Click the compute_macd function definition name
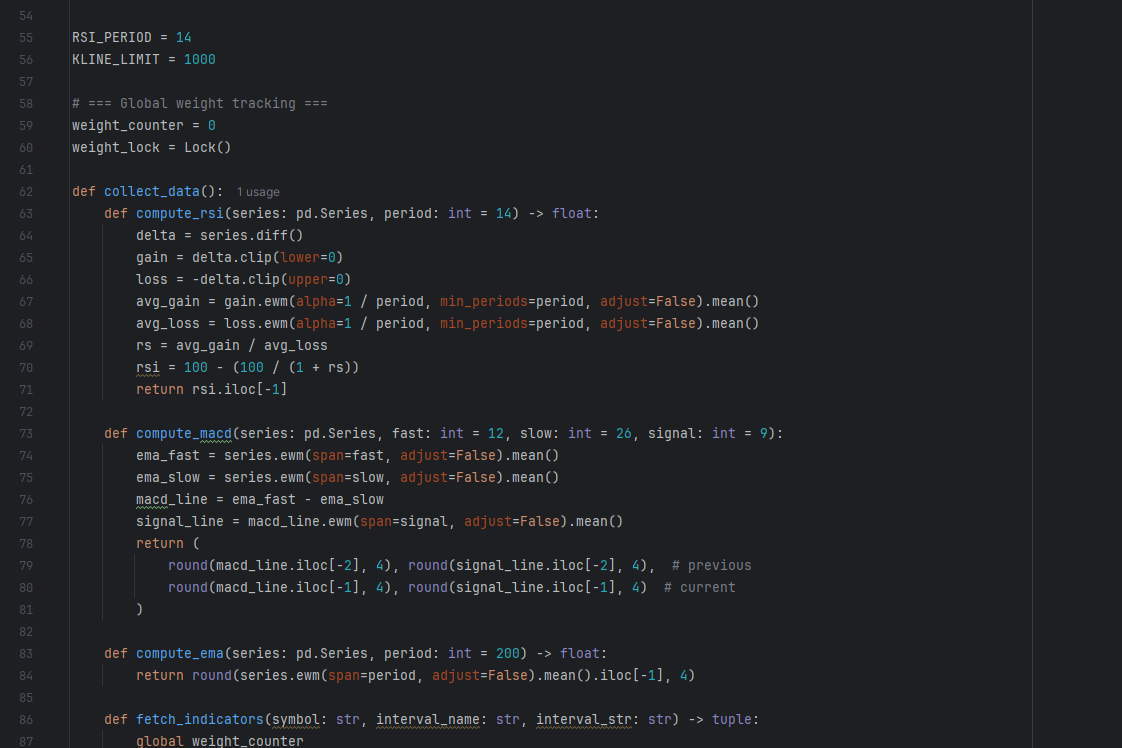This screenshot has height=748, width=1122. coord(183,433)
